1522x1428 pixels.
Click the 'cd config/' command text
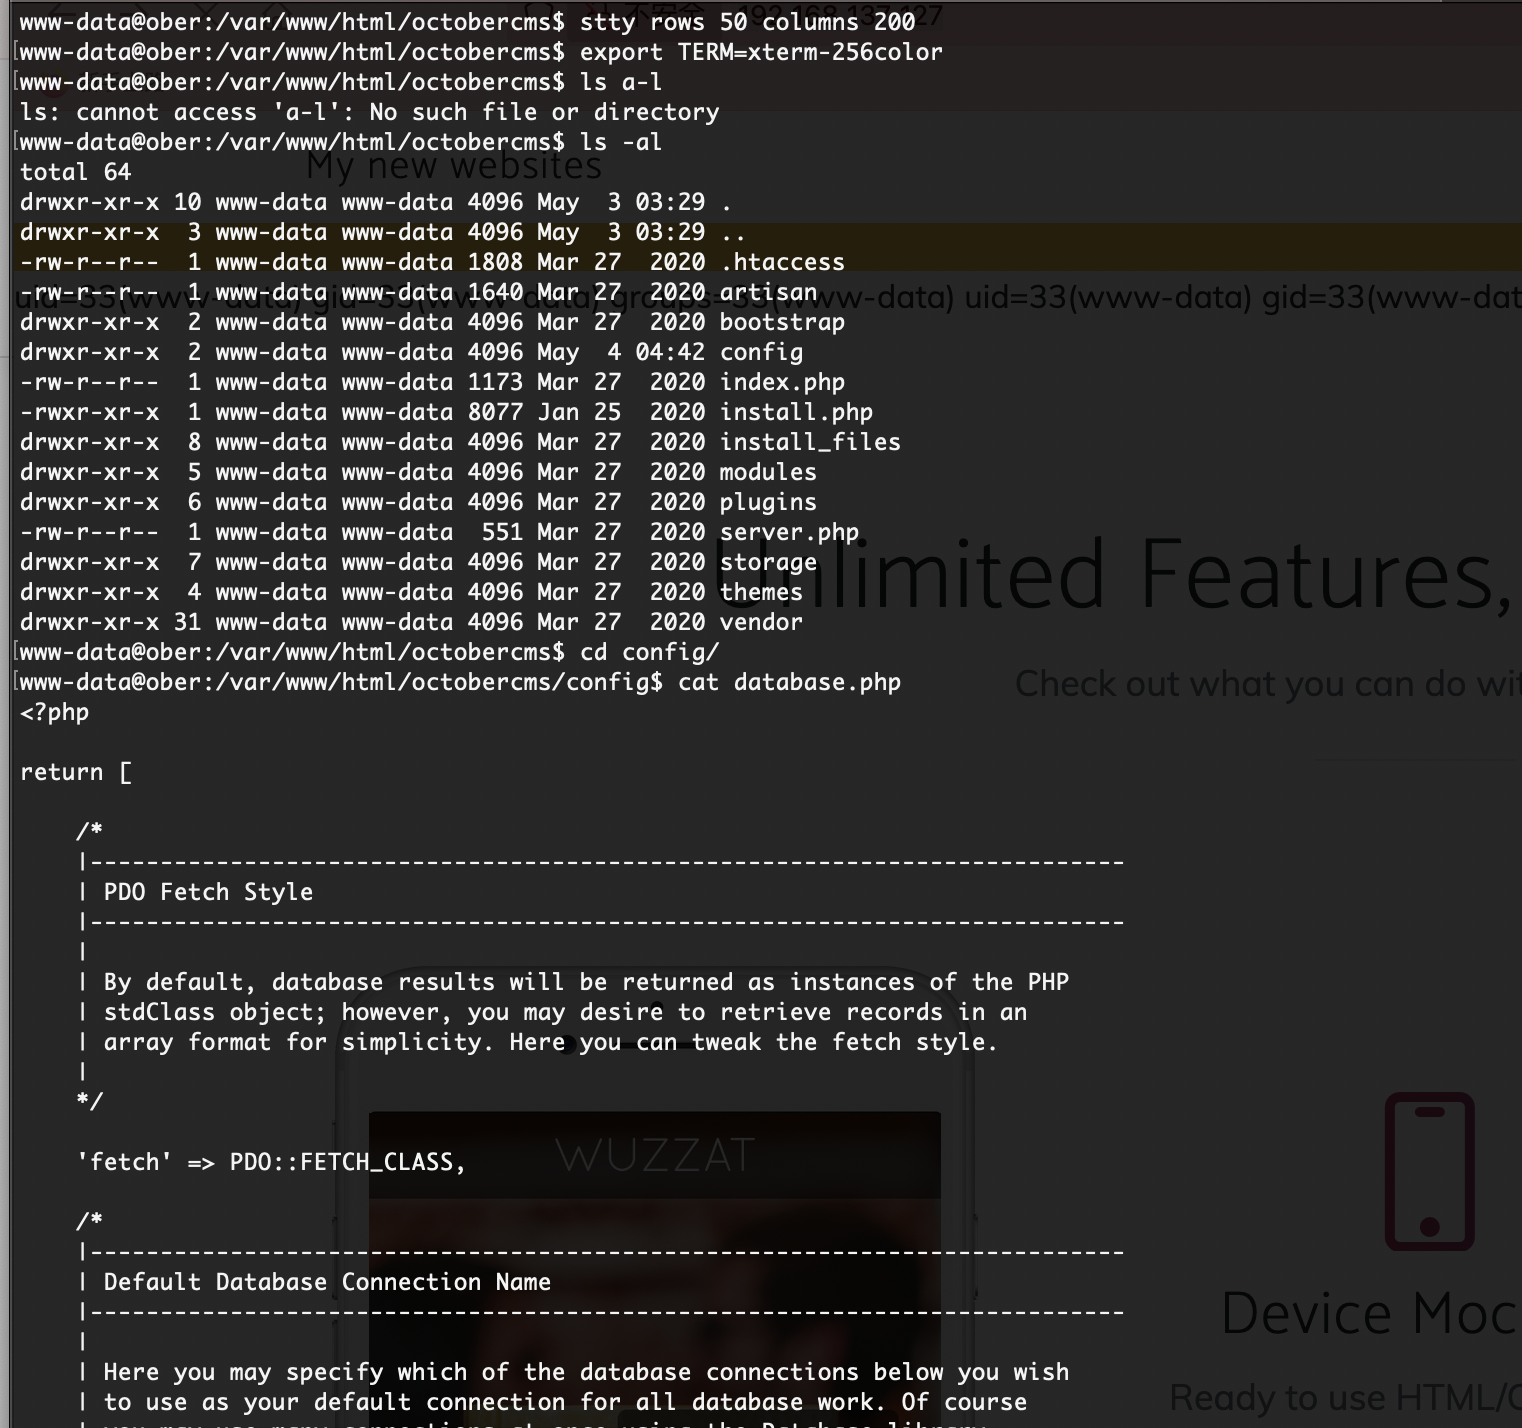(649, 652)
